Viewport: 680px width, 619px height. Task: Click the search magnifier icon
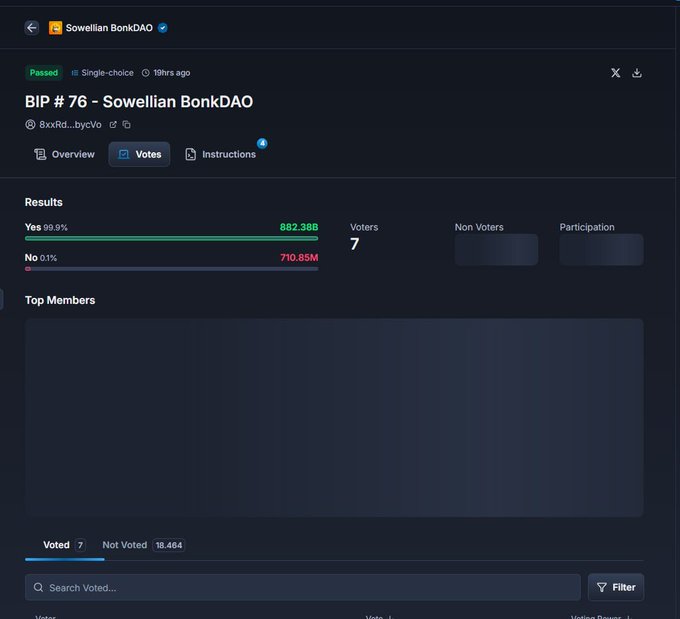coord(38,587)
